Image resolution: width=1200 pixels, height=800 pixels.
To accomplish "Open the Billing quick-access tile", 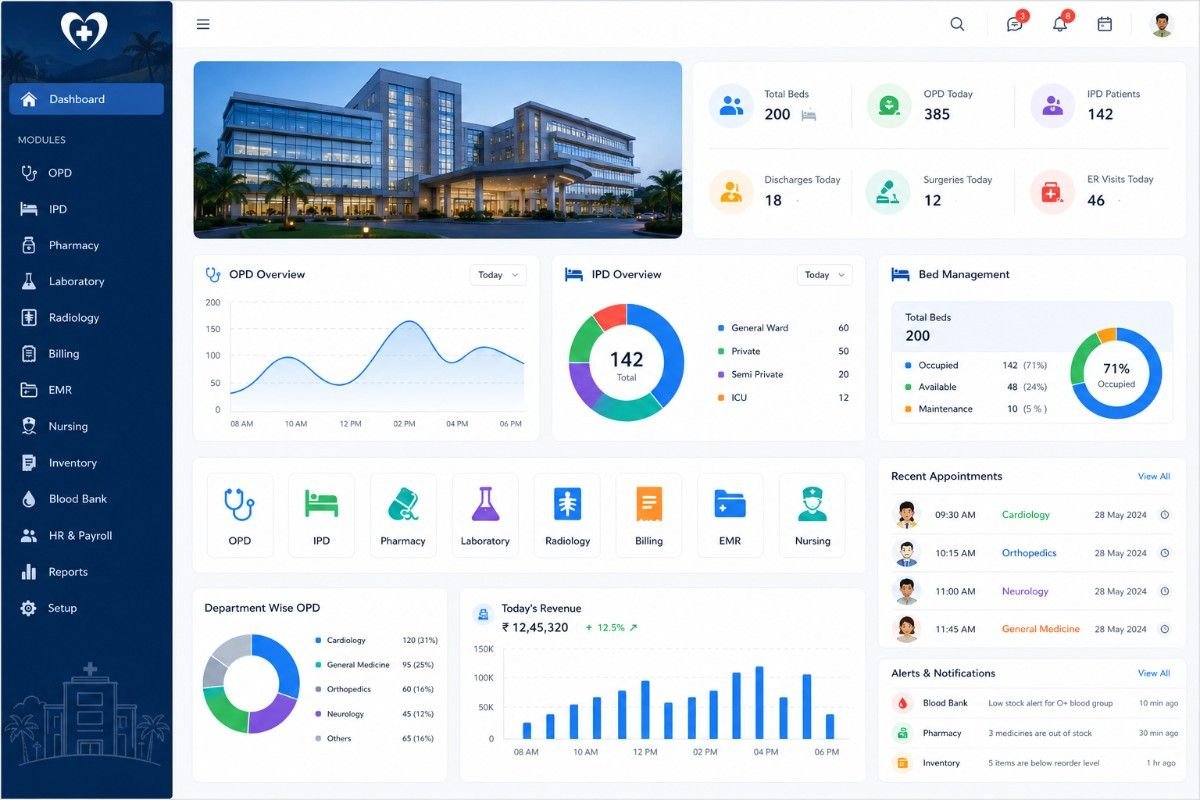I will [x=649, y=515].
